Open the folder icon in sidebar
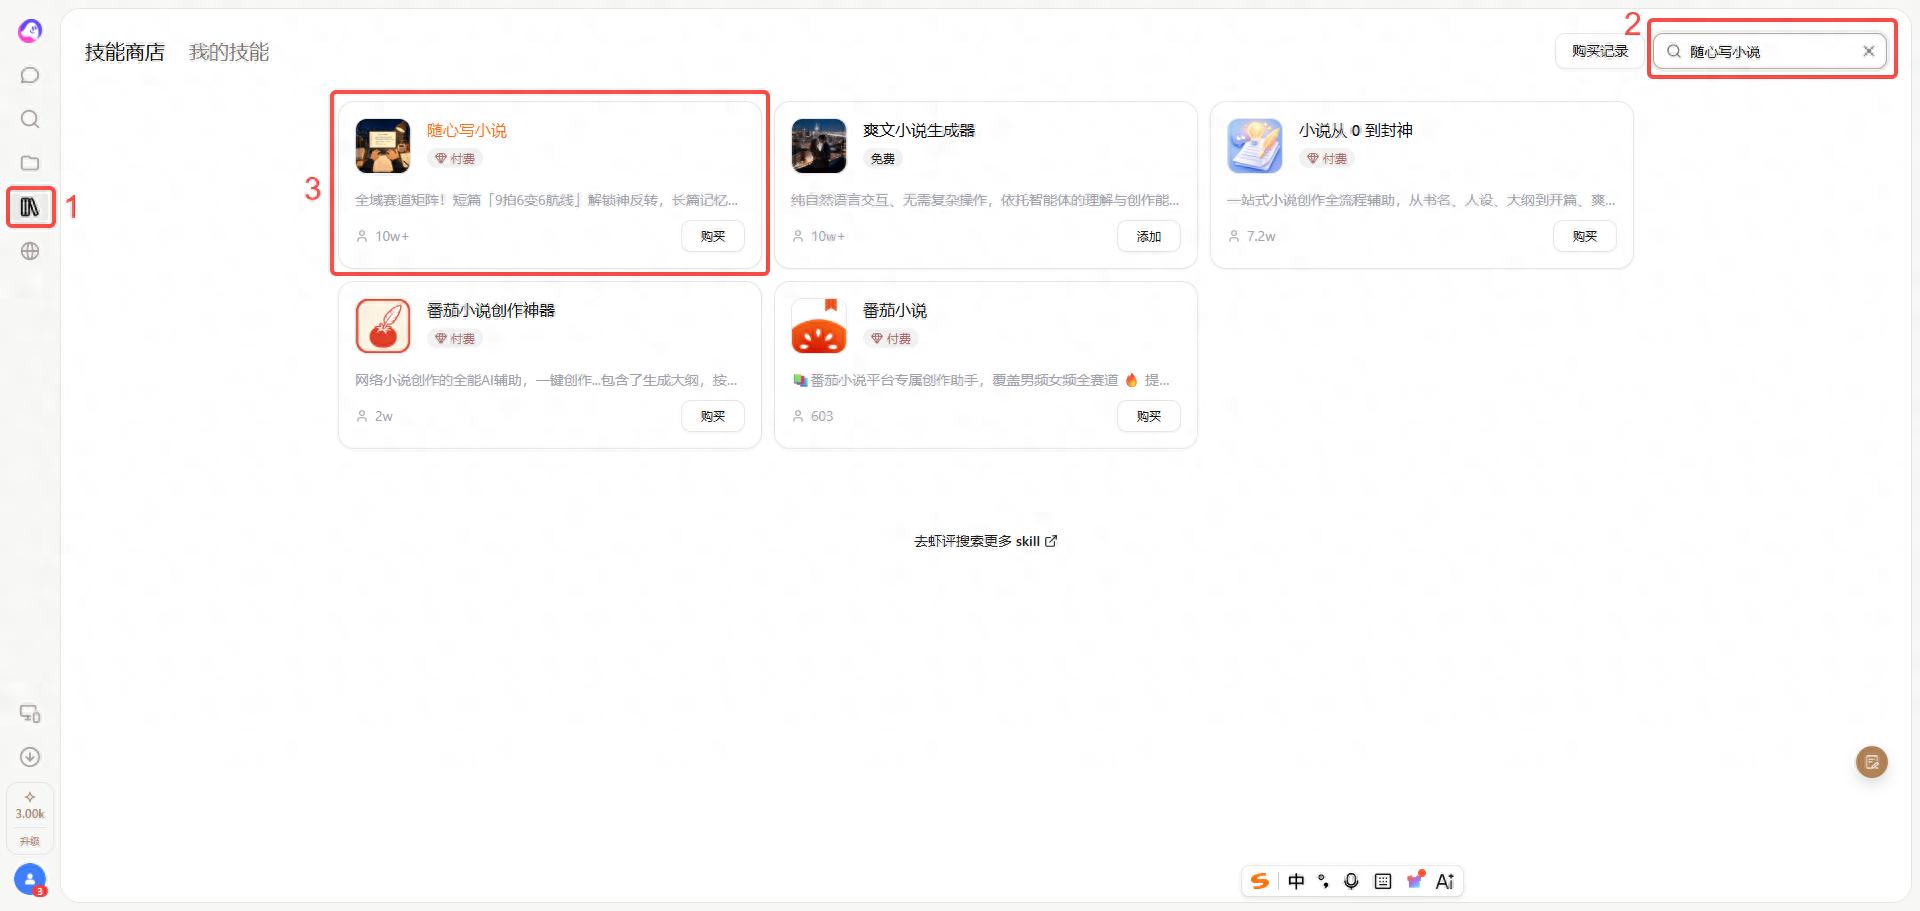This screenshot has height=911, width=1920. tap(30, 163)
